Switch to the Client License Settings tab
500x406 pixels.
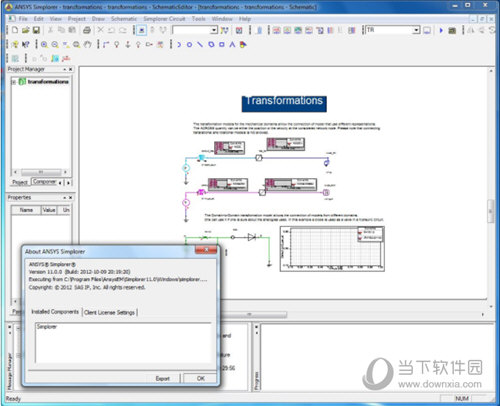pyautogui.click(x=109, y=312)
